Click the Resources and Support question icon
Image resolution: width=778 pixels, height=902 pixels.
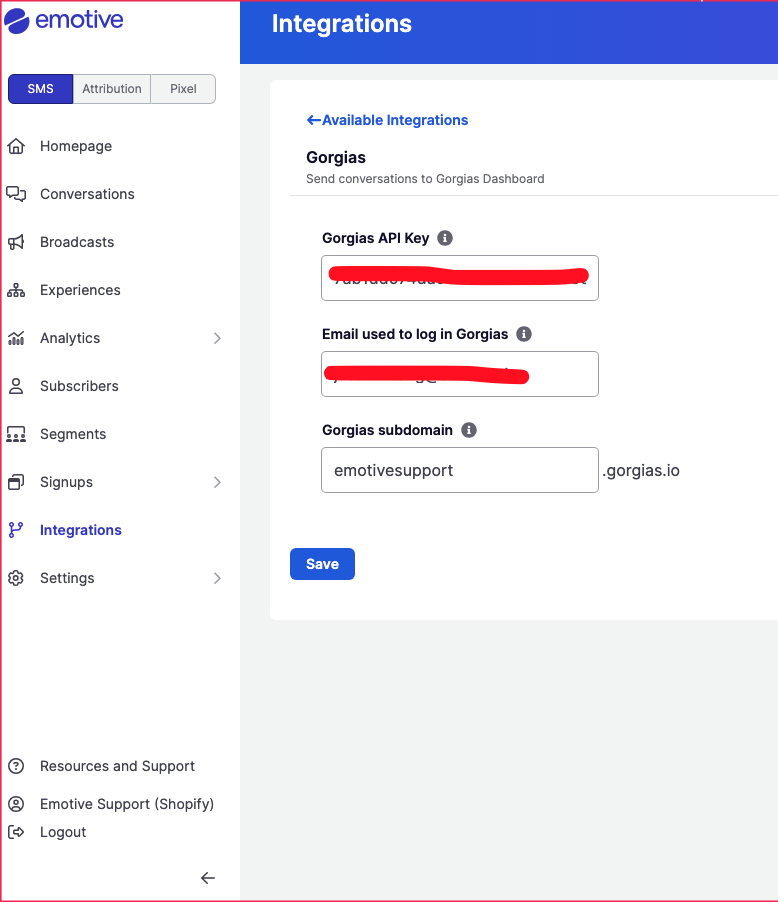click(16, 766)
